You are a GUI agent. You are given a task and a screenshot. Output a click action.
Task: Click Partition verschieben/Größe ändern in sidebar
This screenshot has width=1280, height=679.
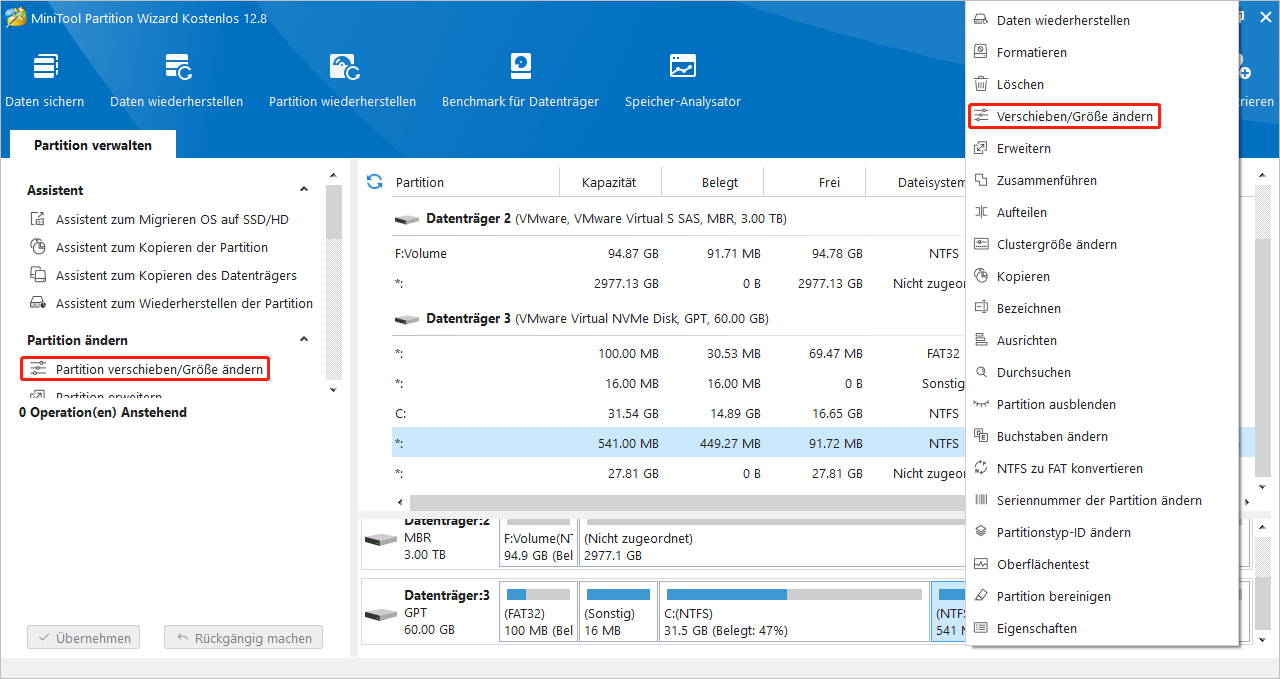(x=145, y=369)
